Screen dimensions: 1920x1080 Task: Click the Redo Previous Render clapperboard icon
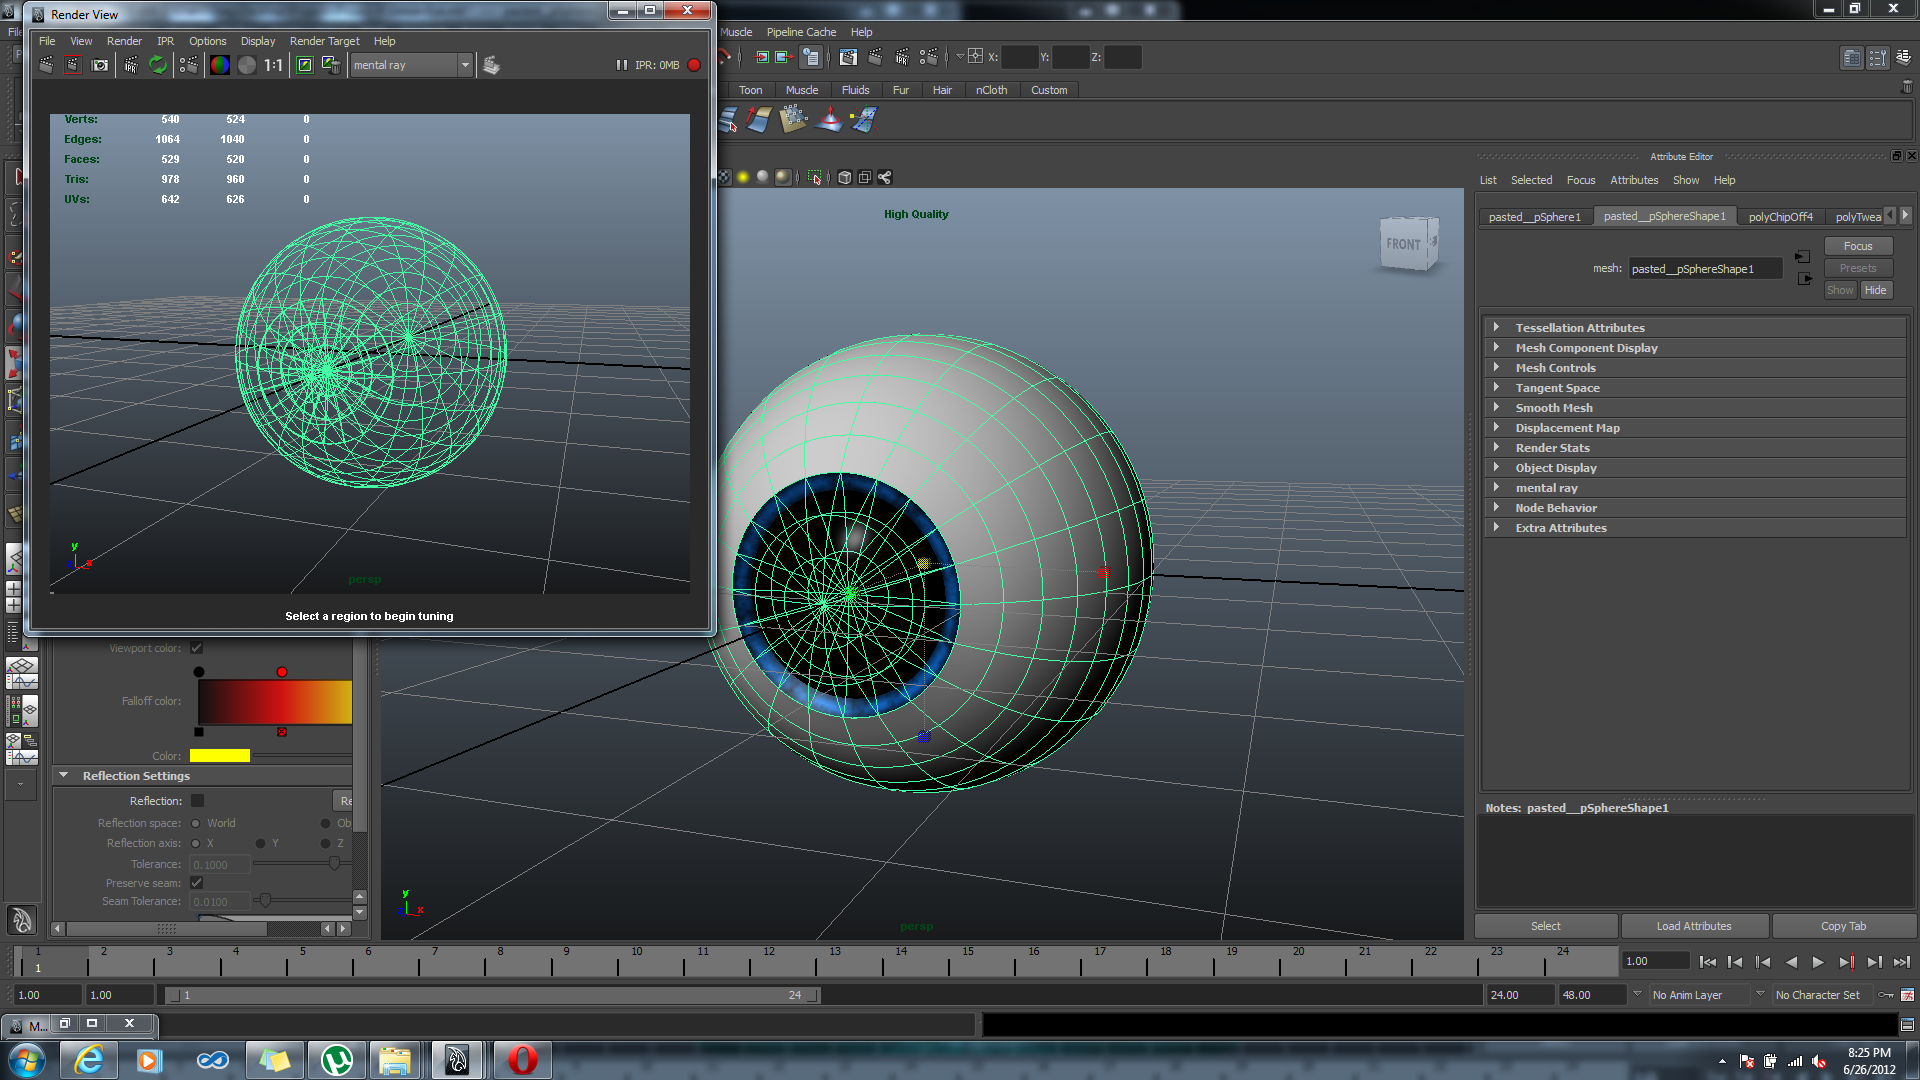[46, 65]
